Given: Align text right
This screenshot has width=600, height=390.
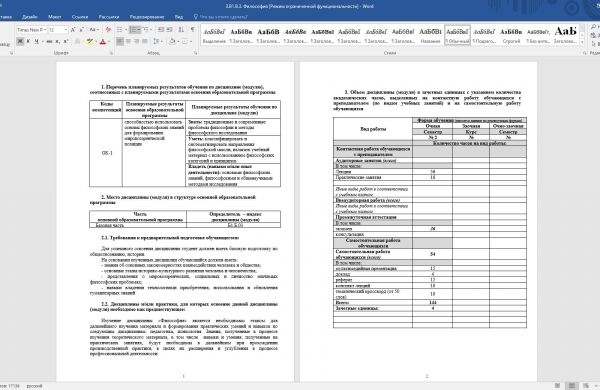Looking at the screenshot, I should coord(137,41).
